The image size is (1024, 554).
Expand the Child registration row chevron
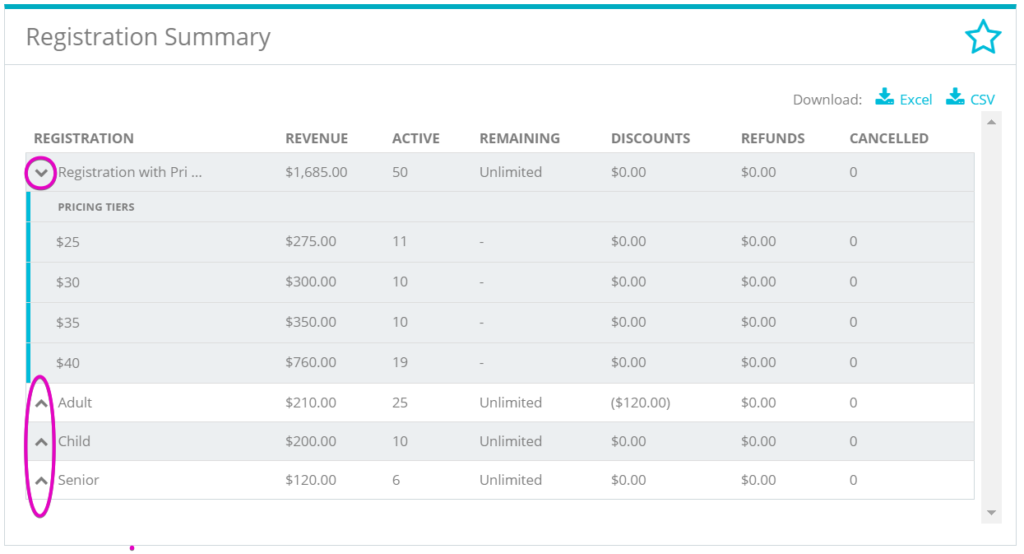[41, 442]
